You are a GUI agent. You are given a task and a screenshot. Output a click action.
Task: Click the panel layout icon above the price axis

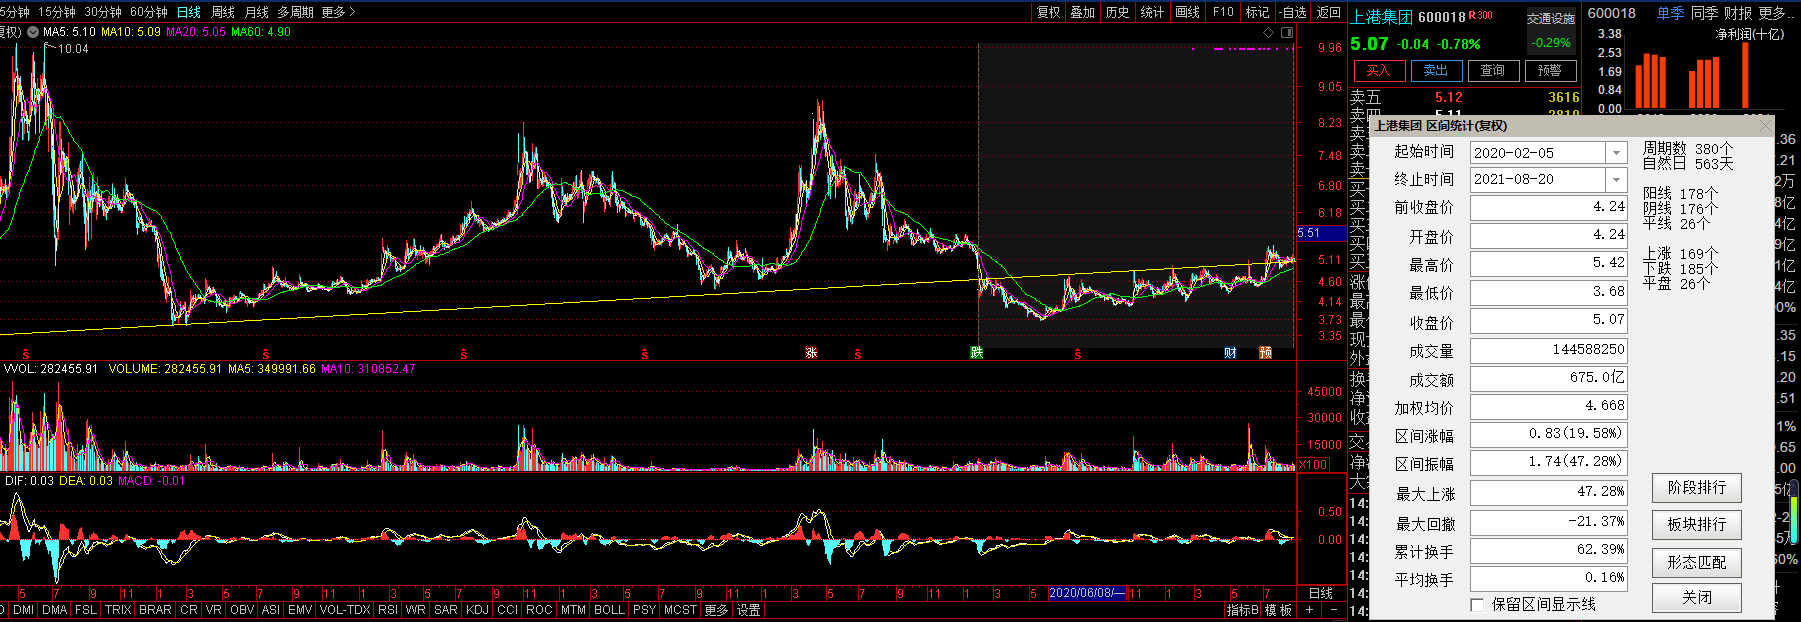pos(1287,32)
